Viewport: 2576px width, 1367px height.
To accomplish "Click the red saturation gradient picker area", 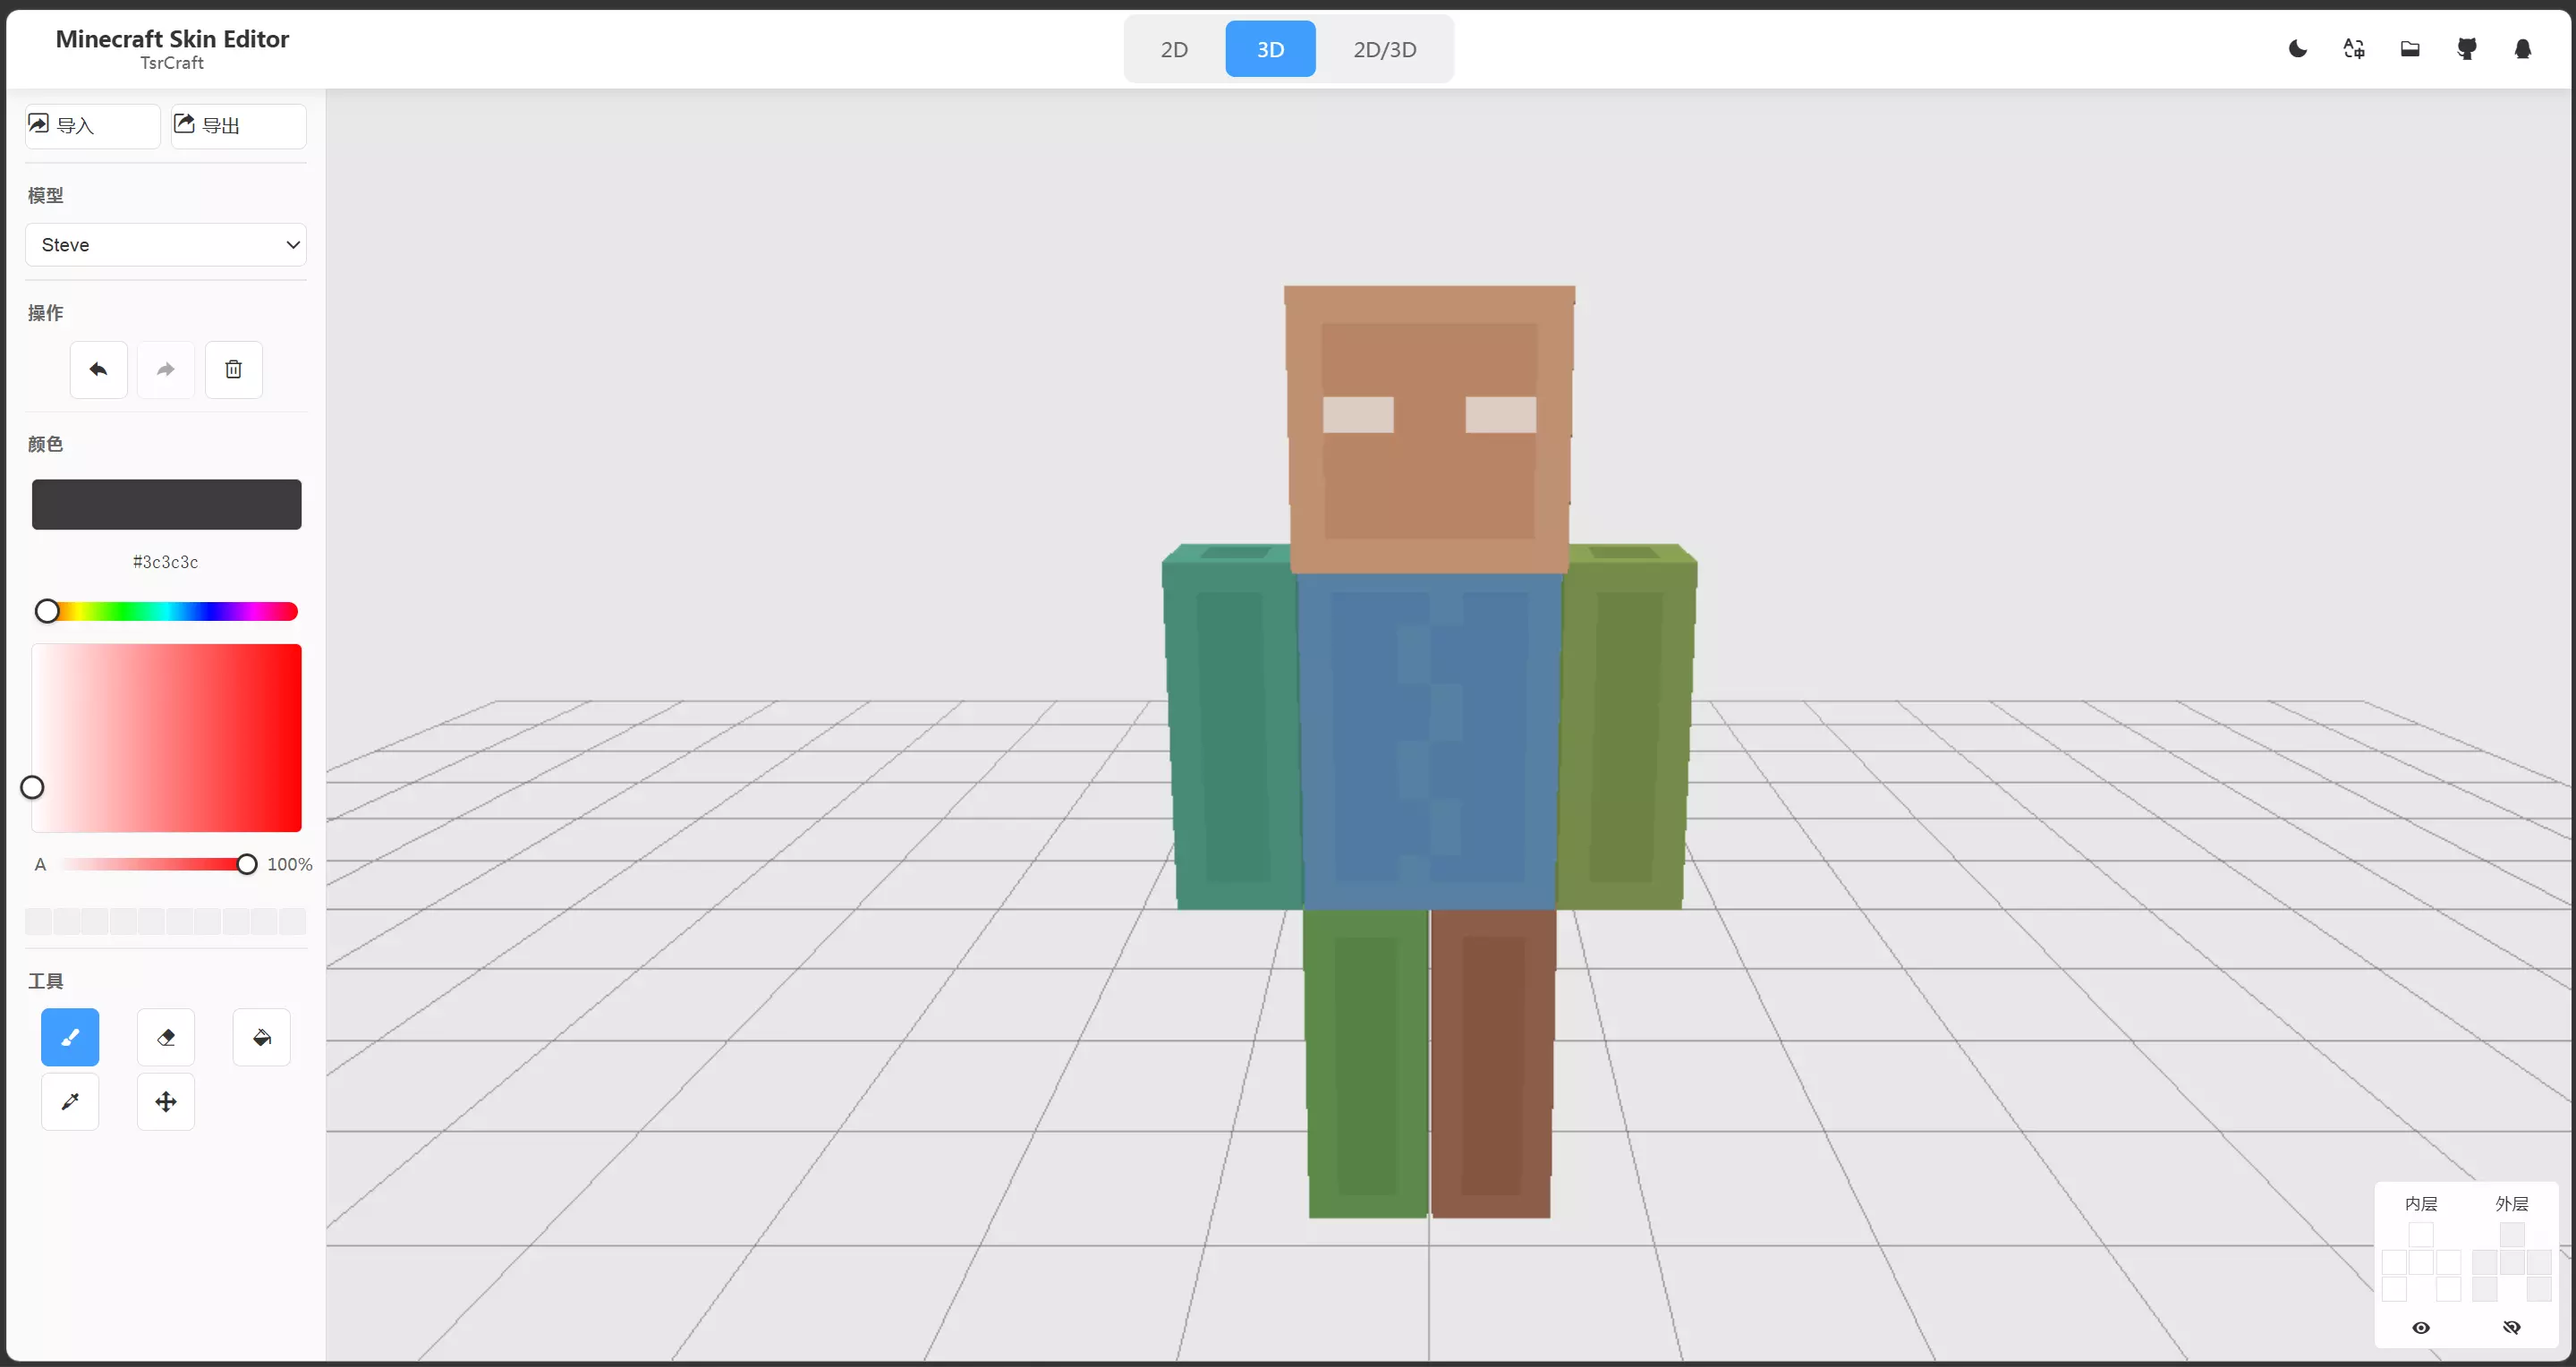I will [x=167, y=738].
